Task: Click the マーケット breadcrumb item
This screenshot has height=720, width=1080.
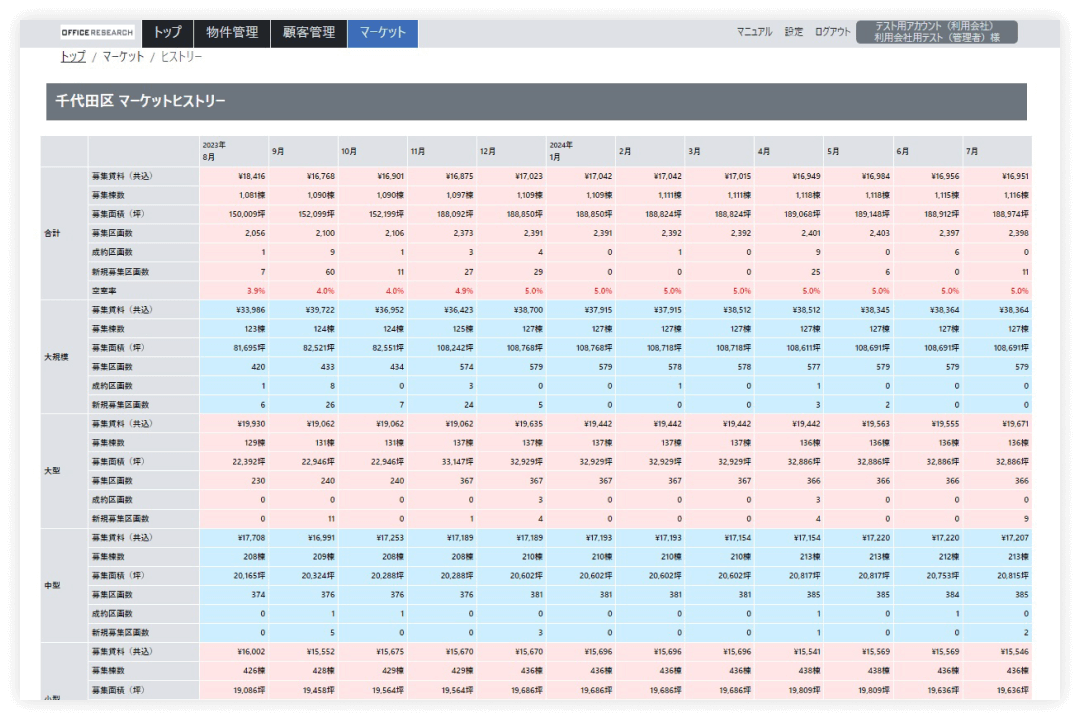Action: coord(123,57)
